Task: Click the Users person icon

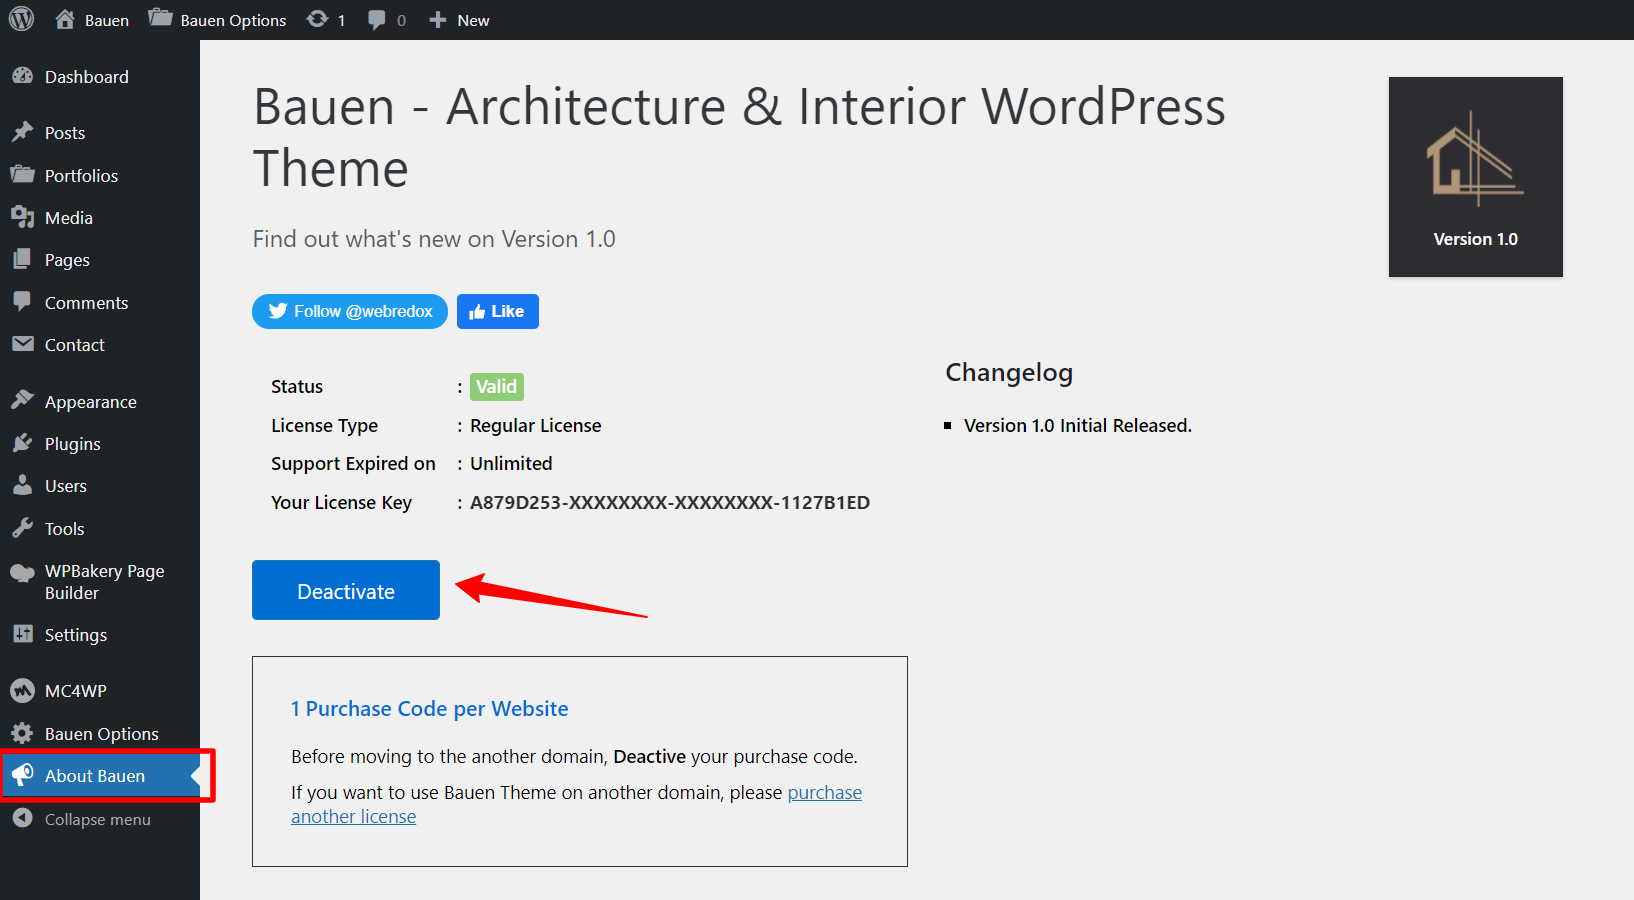Action: pyautogui.click(x=22, y=485)
